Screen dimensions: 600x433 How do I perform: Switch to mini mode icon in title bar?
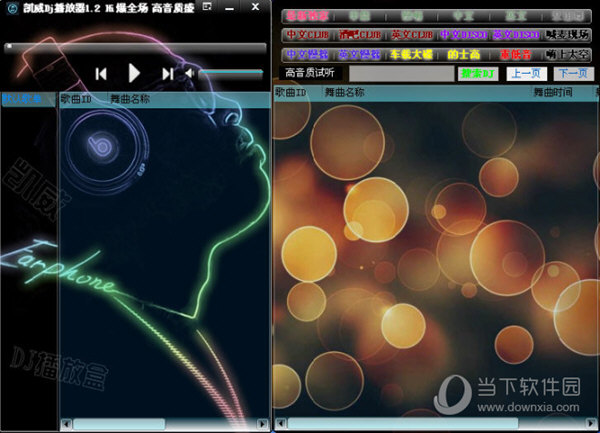207,7
